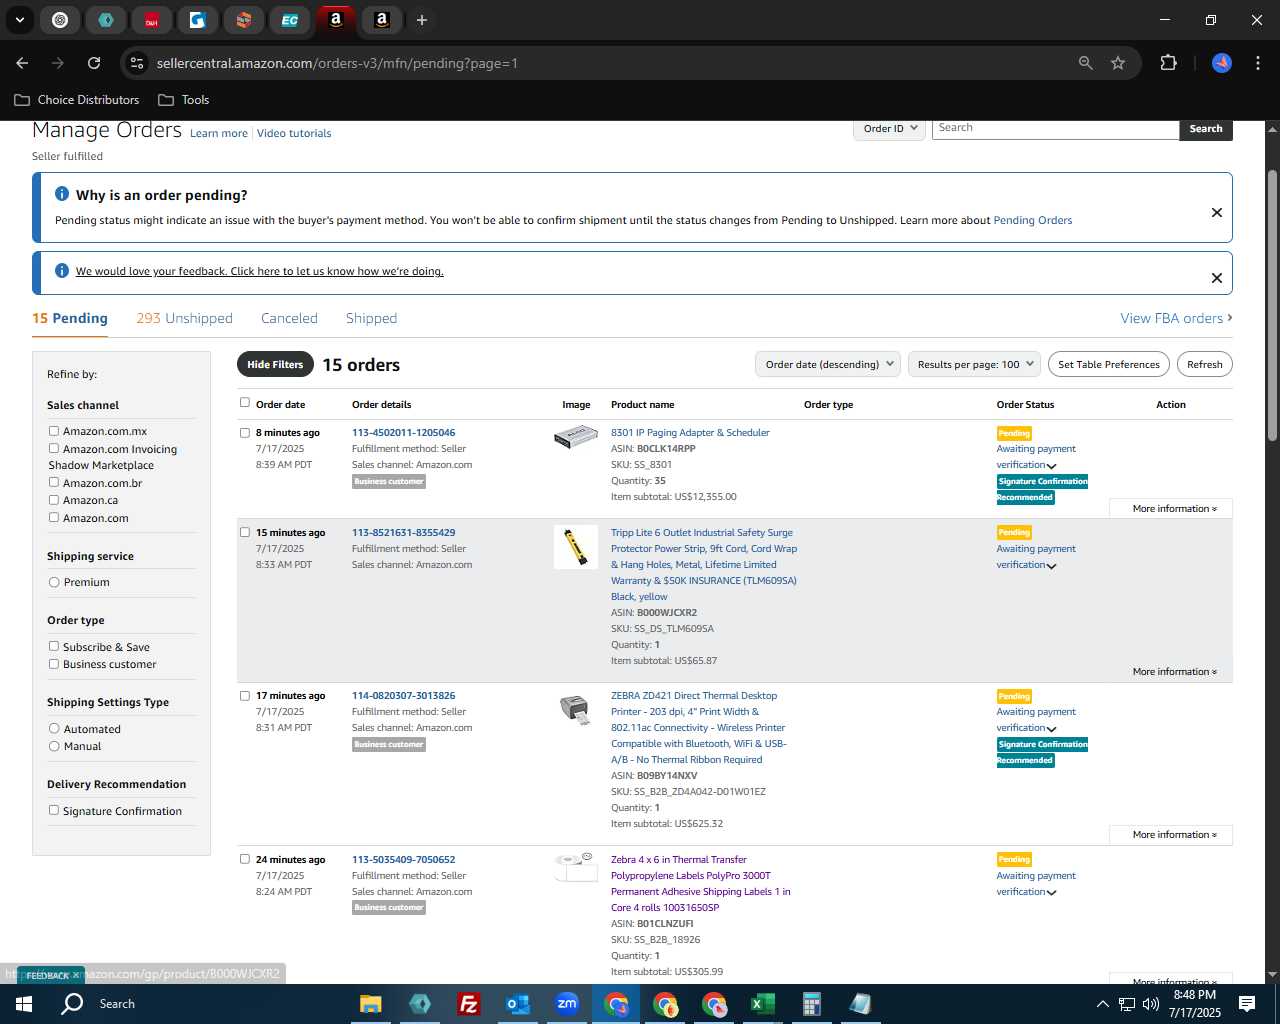This screenshot has height=1024, width=1280.
Task: Switch to the 293 Unshipped tab
Action: 185,318
